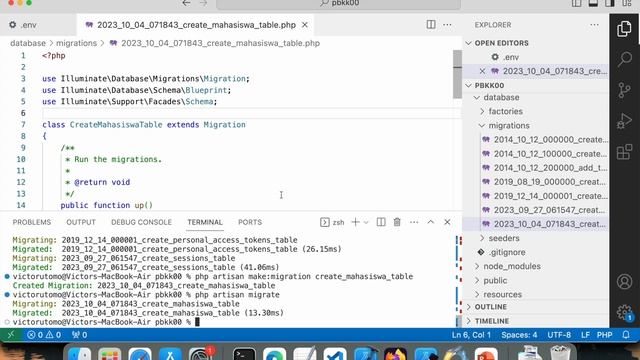Image resolution: width=640 pixels, height=360 pixels.
Task: Create a new terminal with plus icon
Action: coord(355,222)
